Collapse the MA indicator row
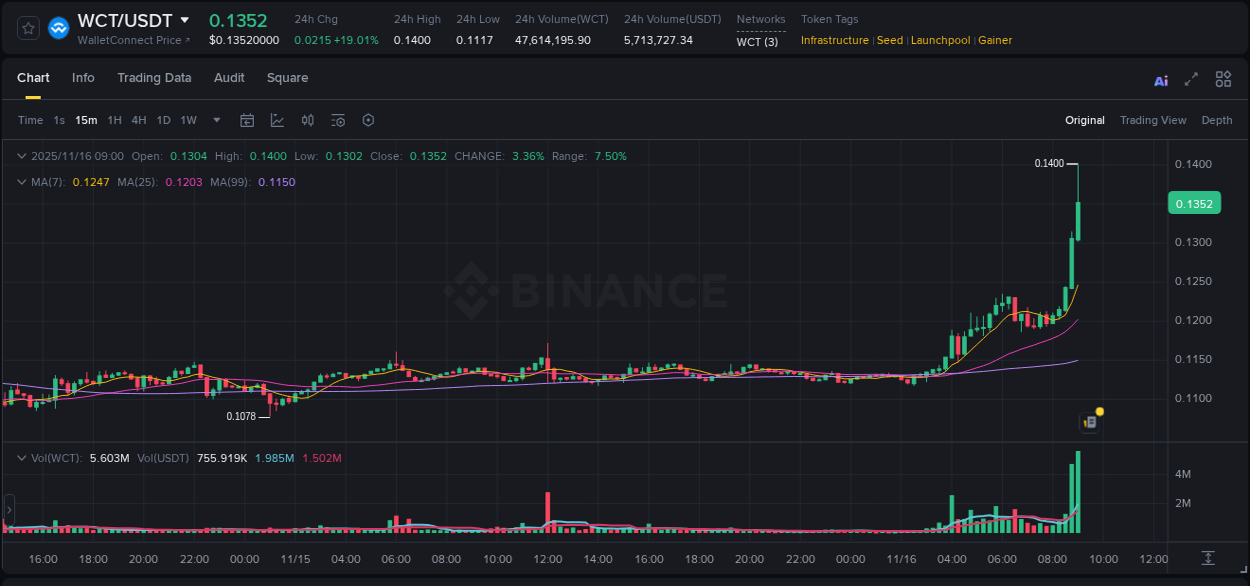Viewport: 1250px width, 586px height. coord(22,182)
